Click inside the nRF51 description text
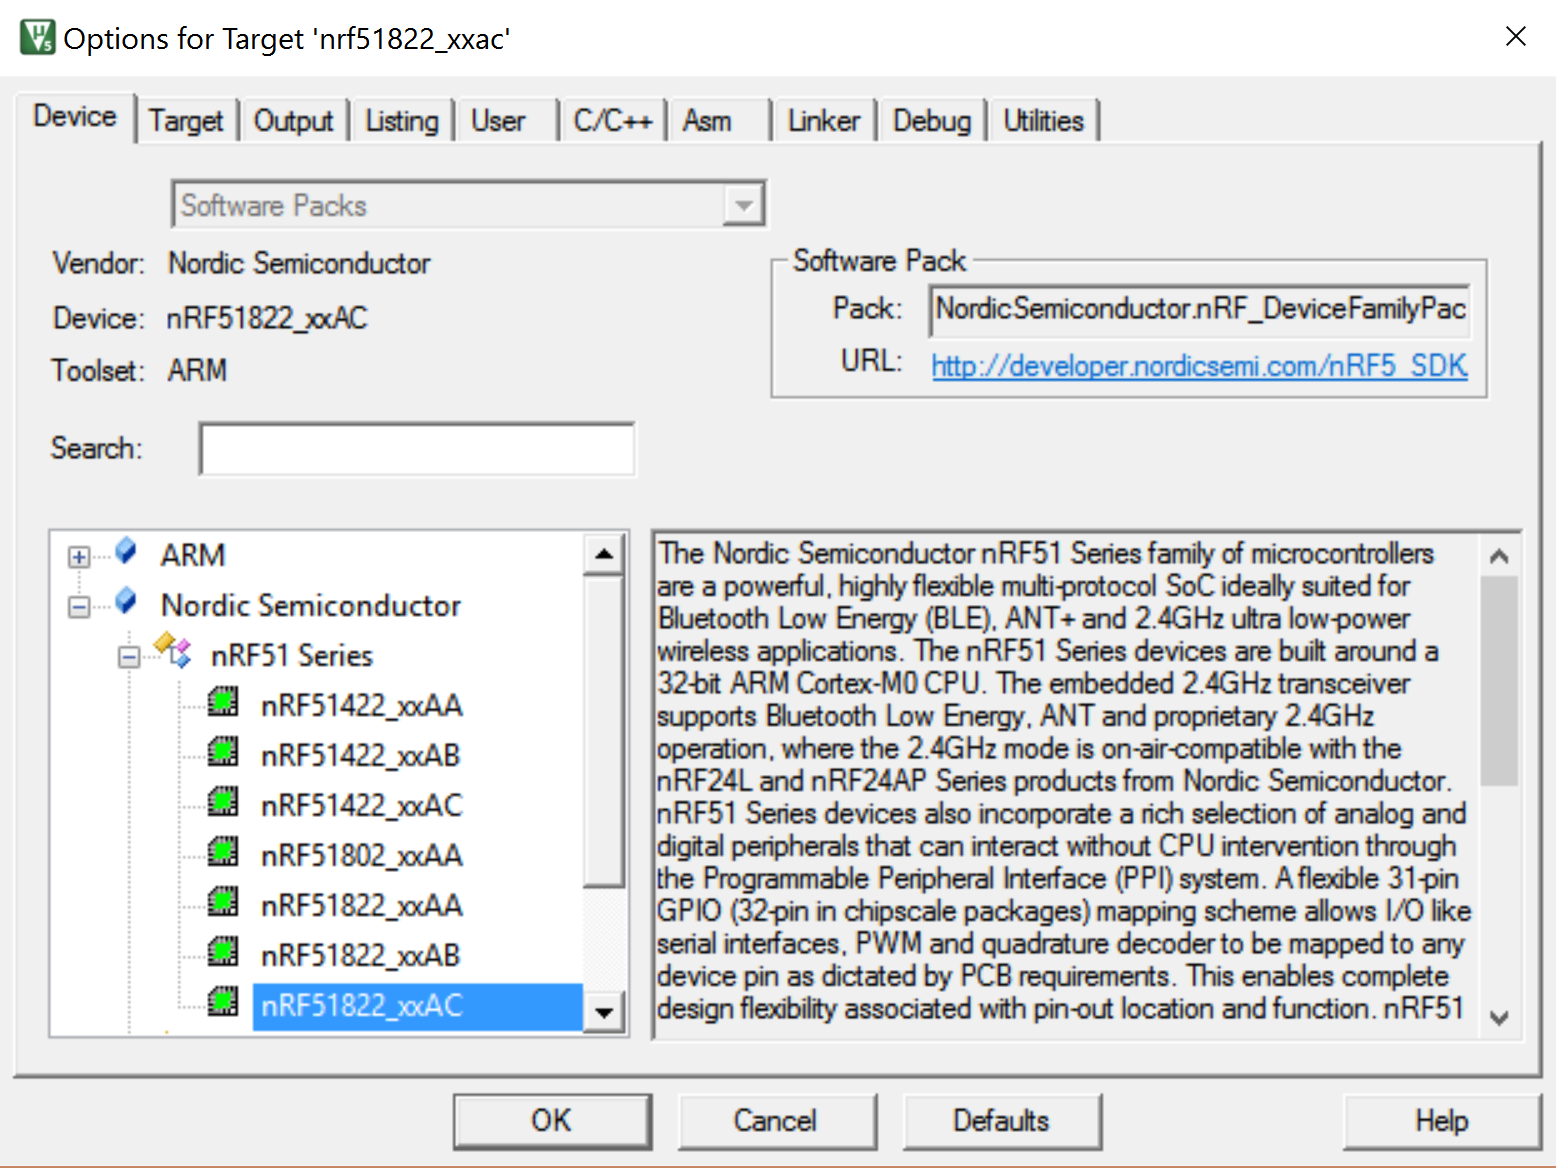The width and height of the screenshot is (1556, 1168). (1064, 781)
